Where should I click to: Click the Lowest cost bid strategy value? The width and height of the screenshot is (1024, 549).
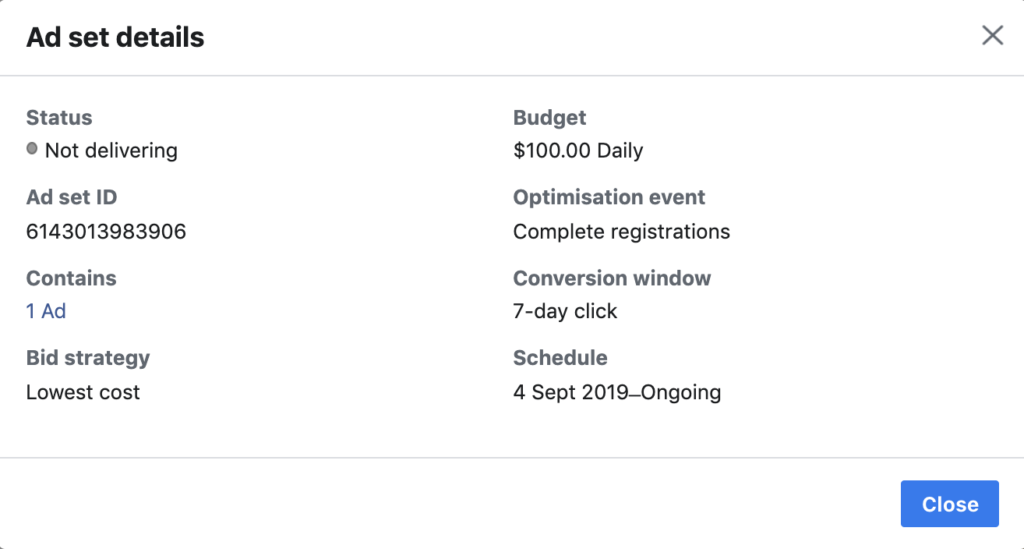83,391
